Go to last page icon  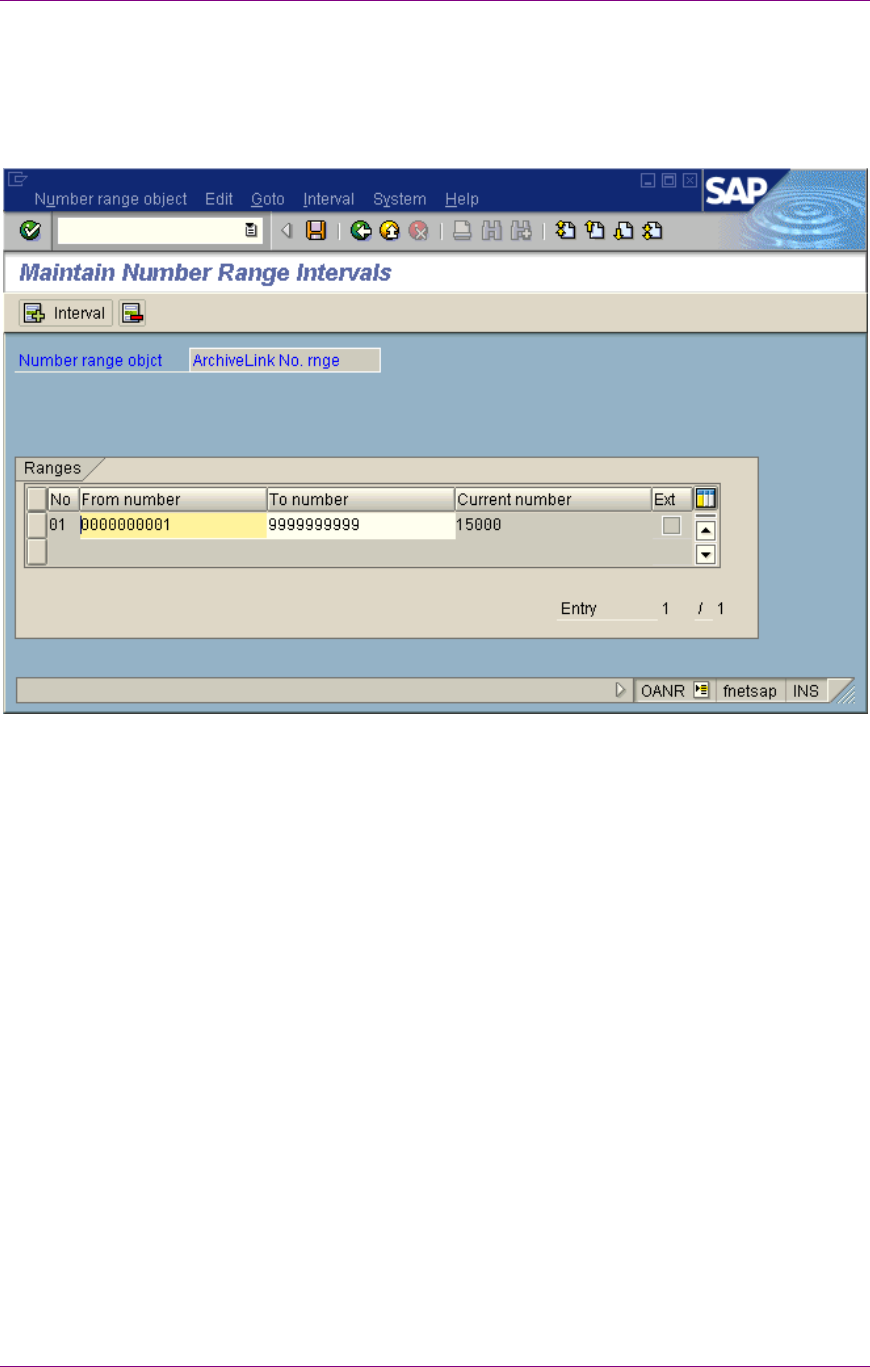click(x=653, y=231)
